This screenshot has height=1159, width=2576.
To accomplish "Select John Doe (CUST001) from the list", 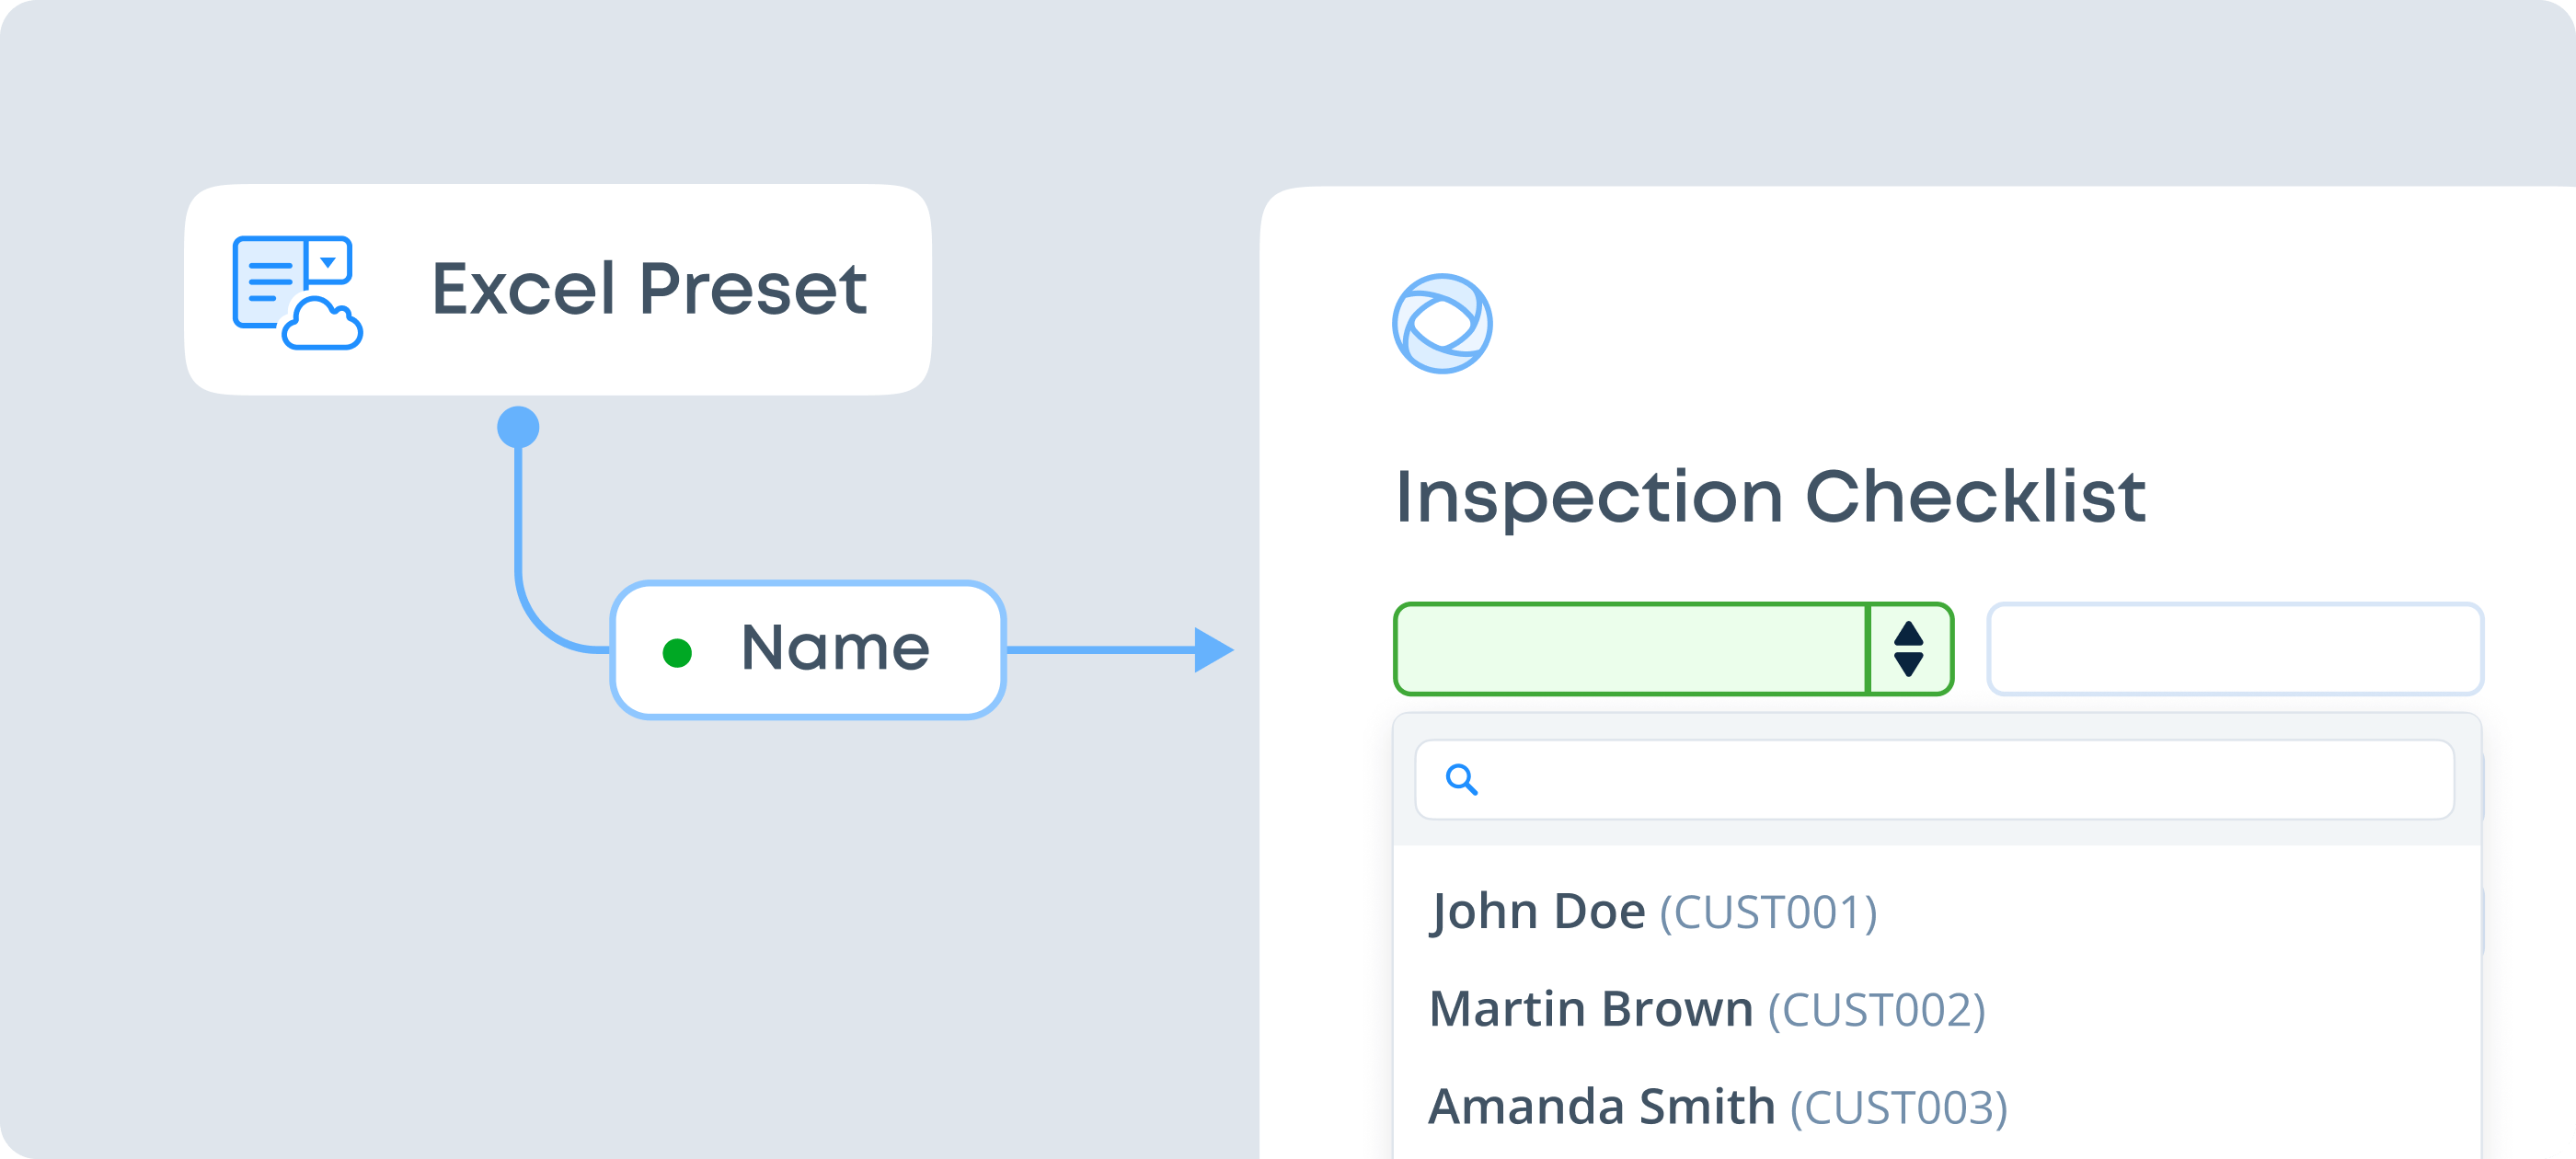I will tap(1653, 912).
